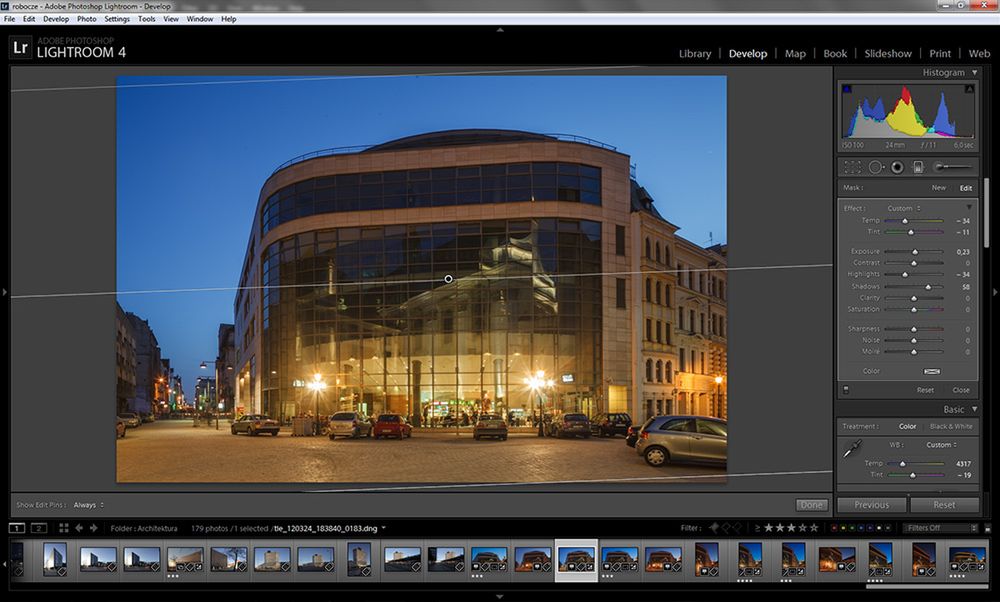
Task: Open the Photo menu
Action: pos(87,19)
